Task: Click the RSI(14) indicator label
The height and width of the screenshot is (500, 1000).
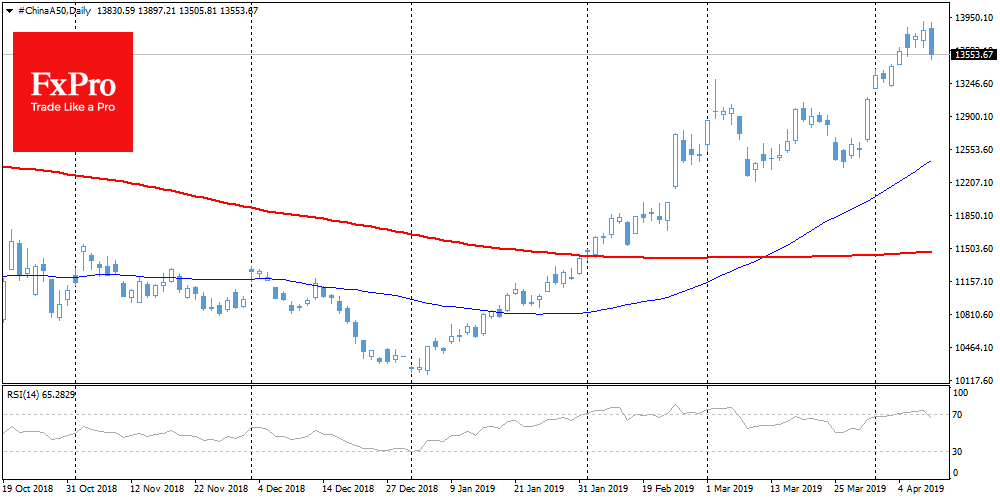Action: pyautogui.click(x=40, y=395)
